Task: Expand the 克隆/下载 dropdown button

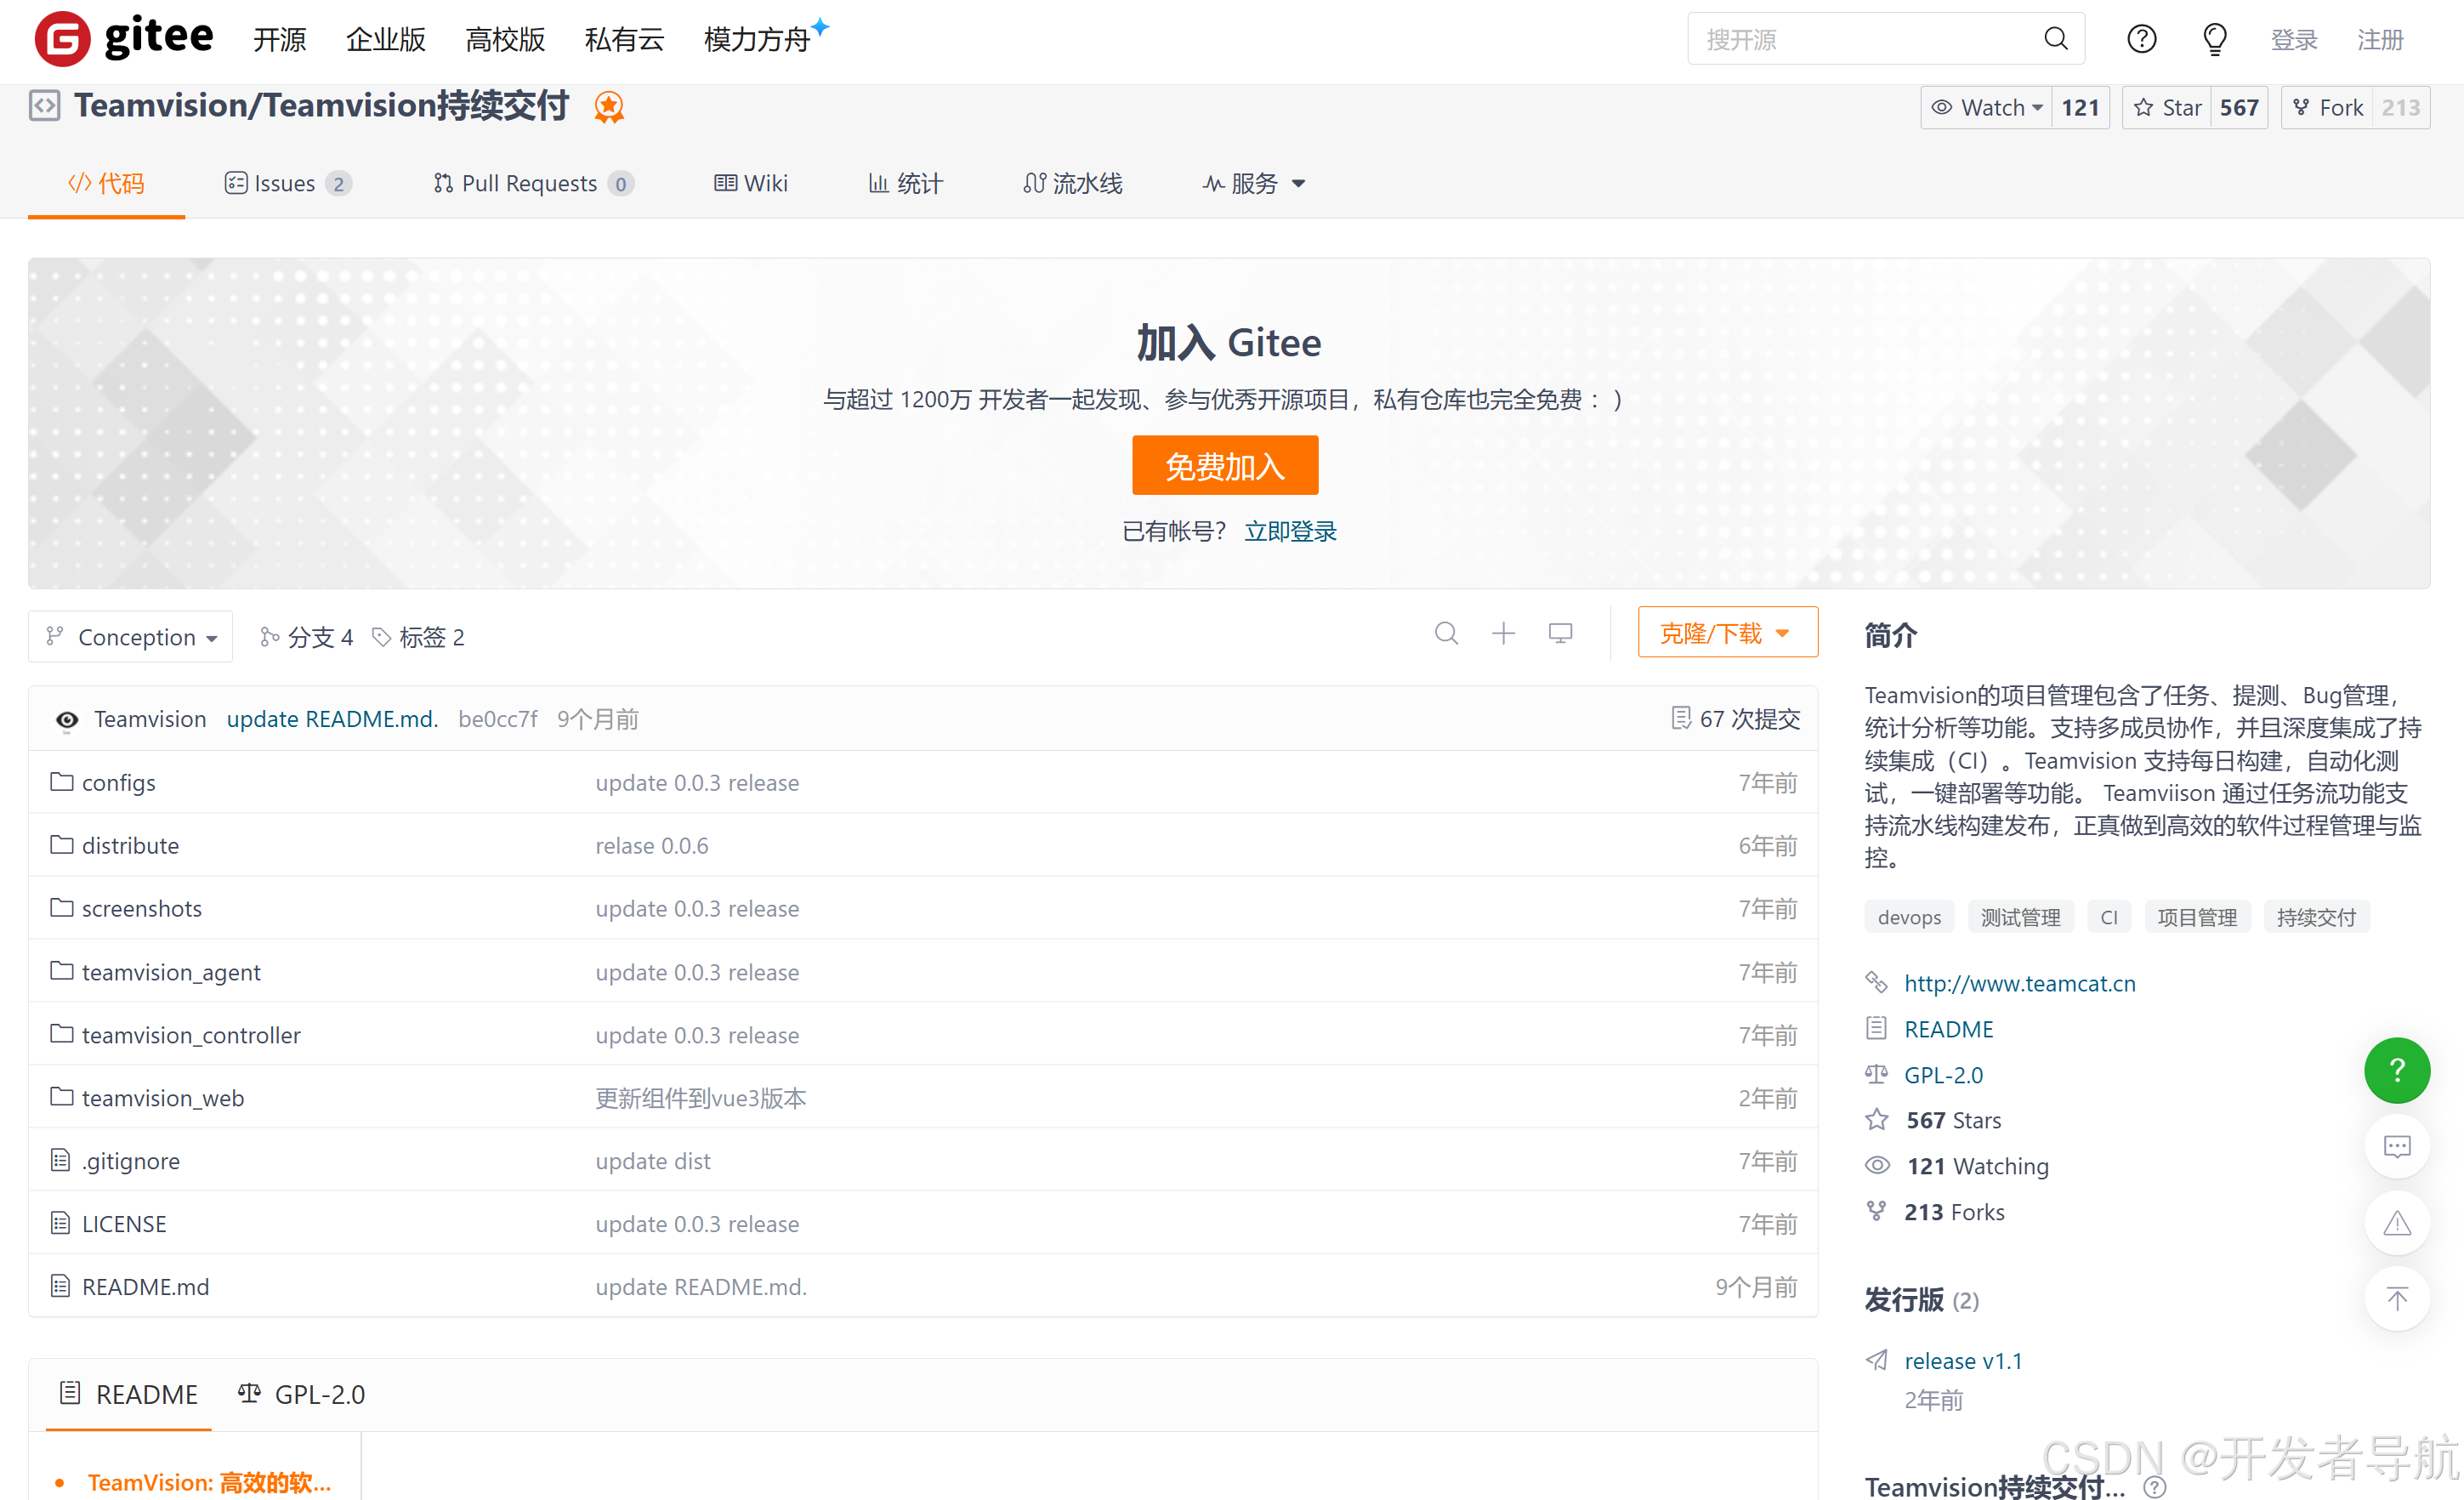Action: coord(1727,633)
